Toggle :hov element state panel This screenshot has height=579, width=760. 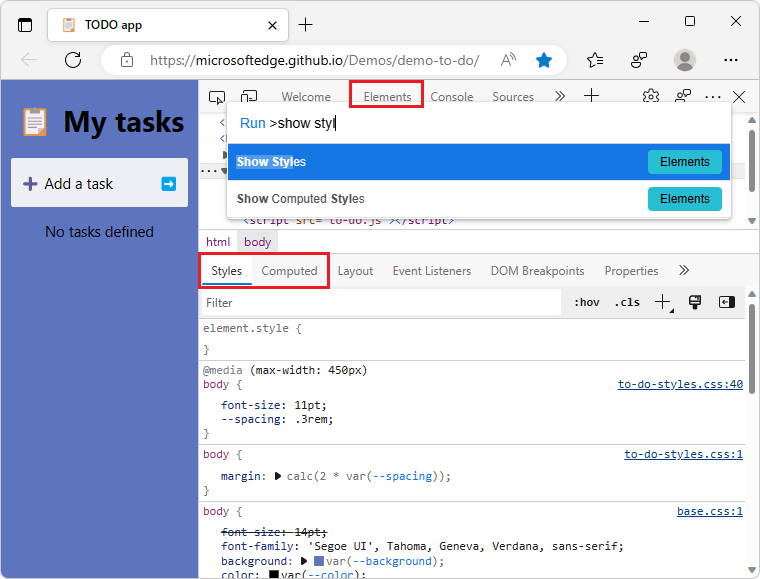coord(586,302)
